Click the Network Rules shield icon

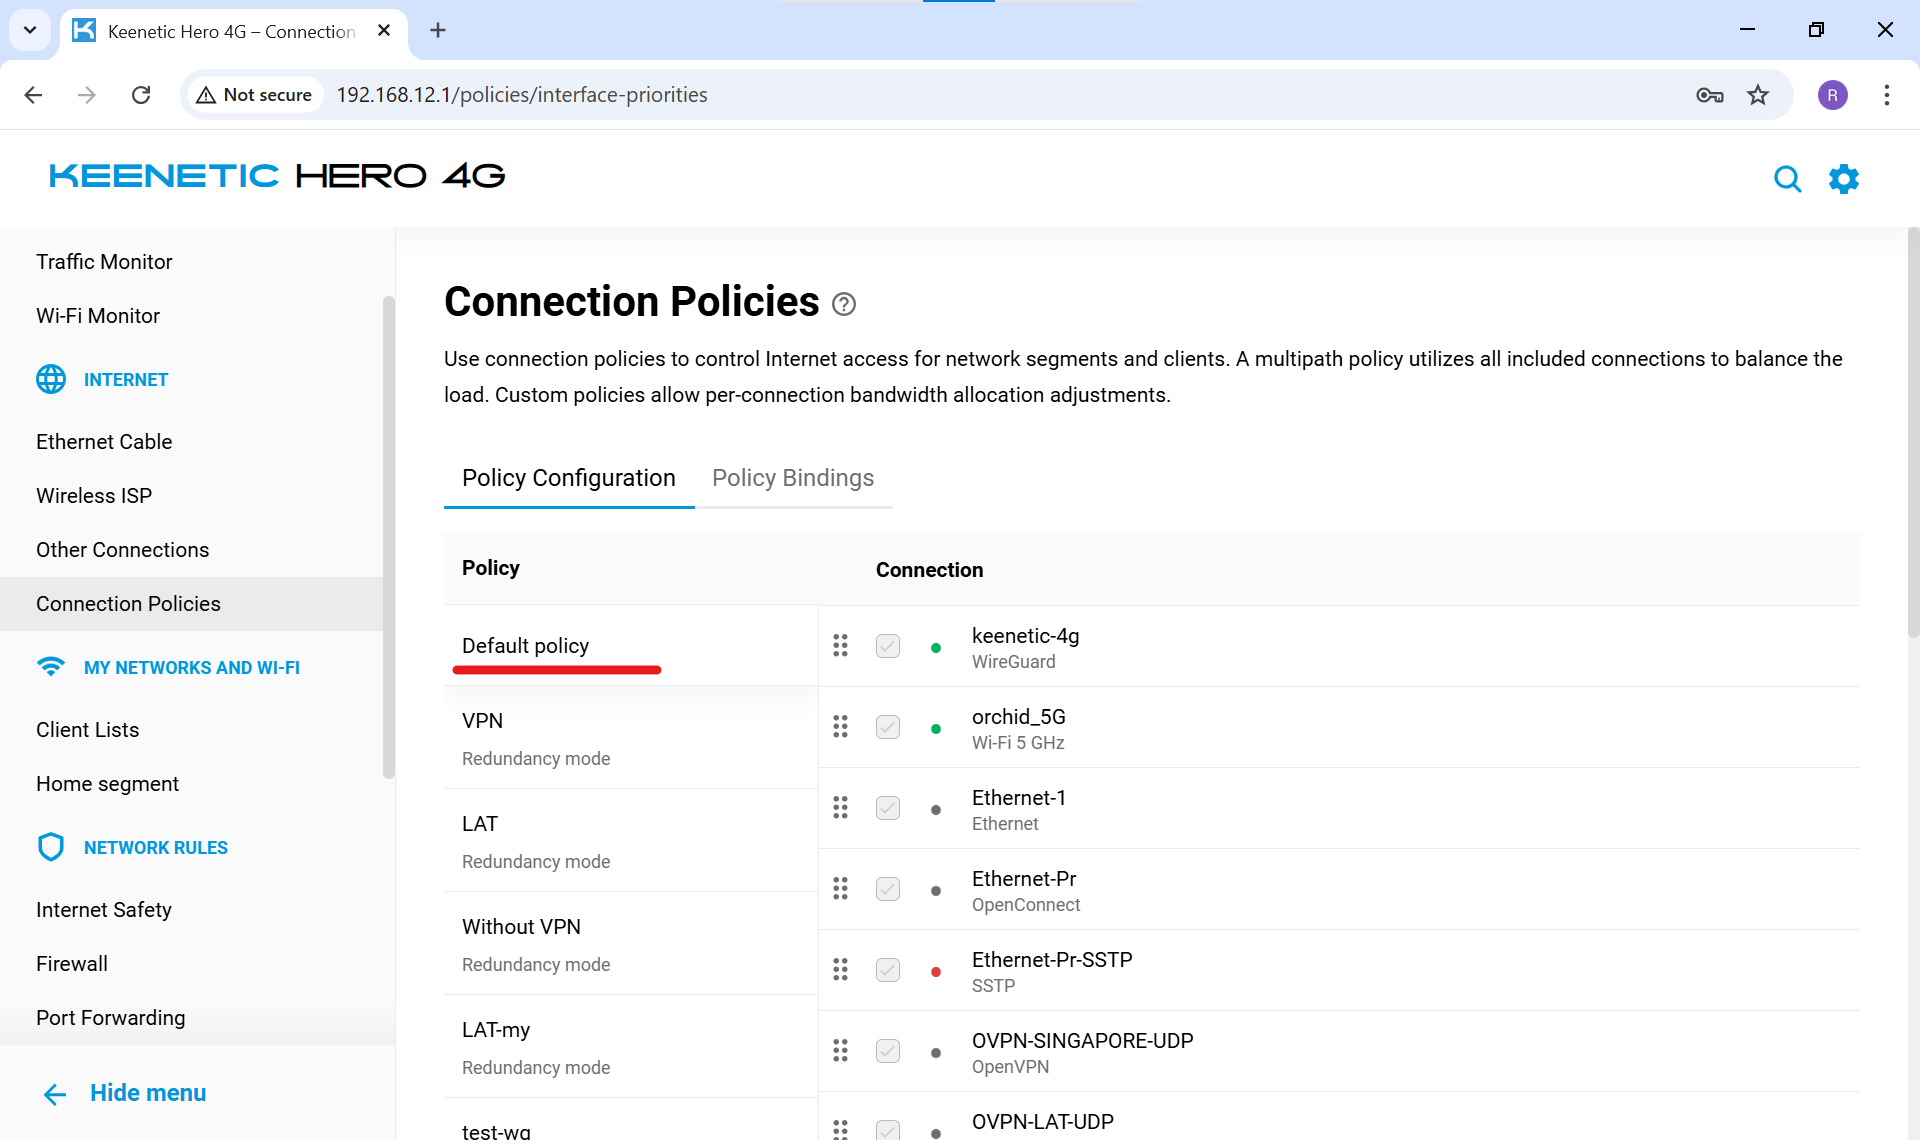51,847
